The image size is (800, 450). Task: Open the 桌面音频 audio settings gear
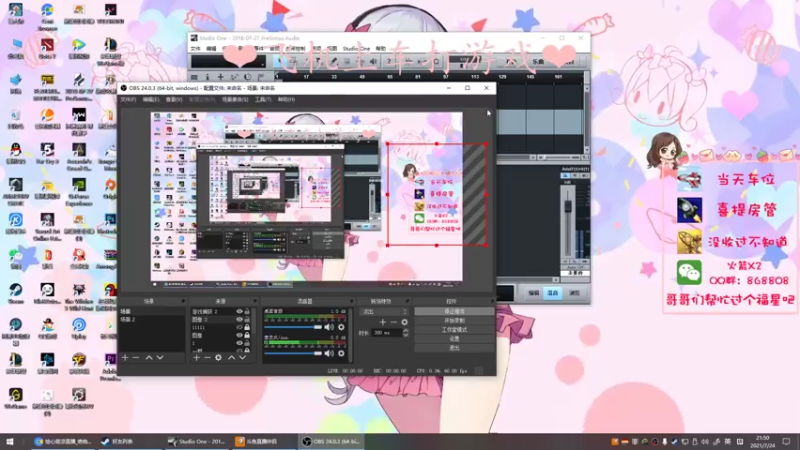click(341, 327)
